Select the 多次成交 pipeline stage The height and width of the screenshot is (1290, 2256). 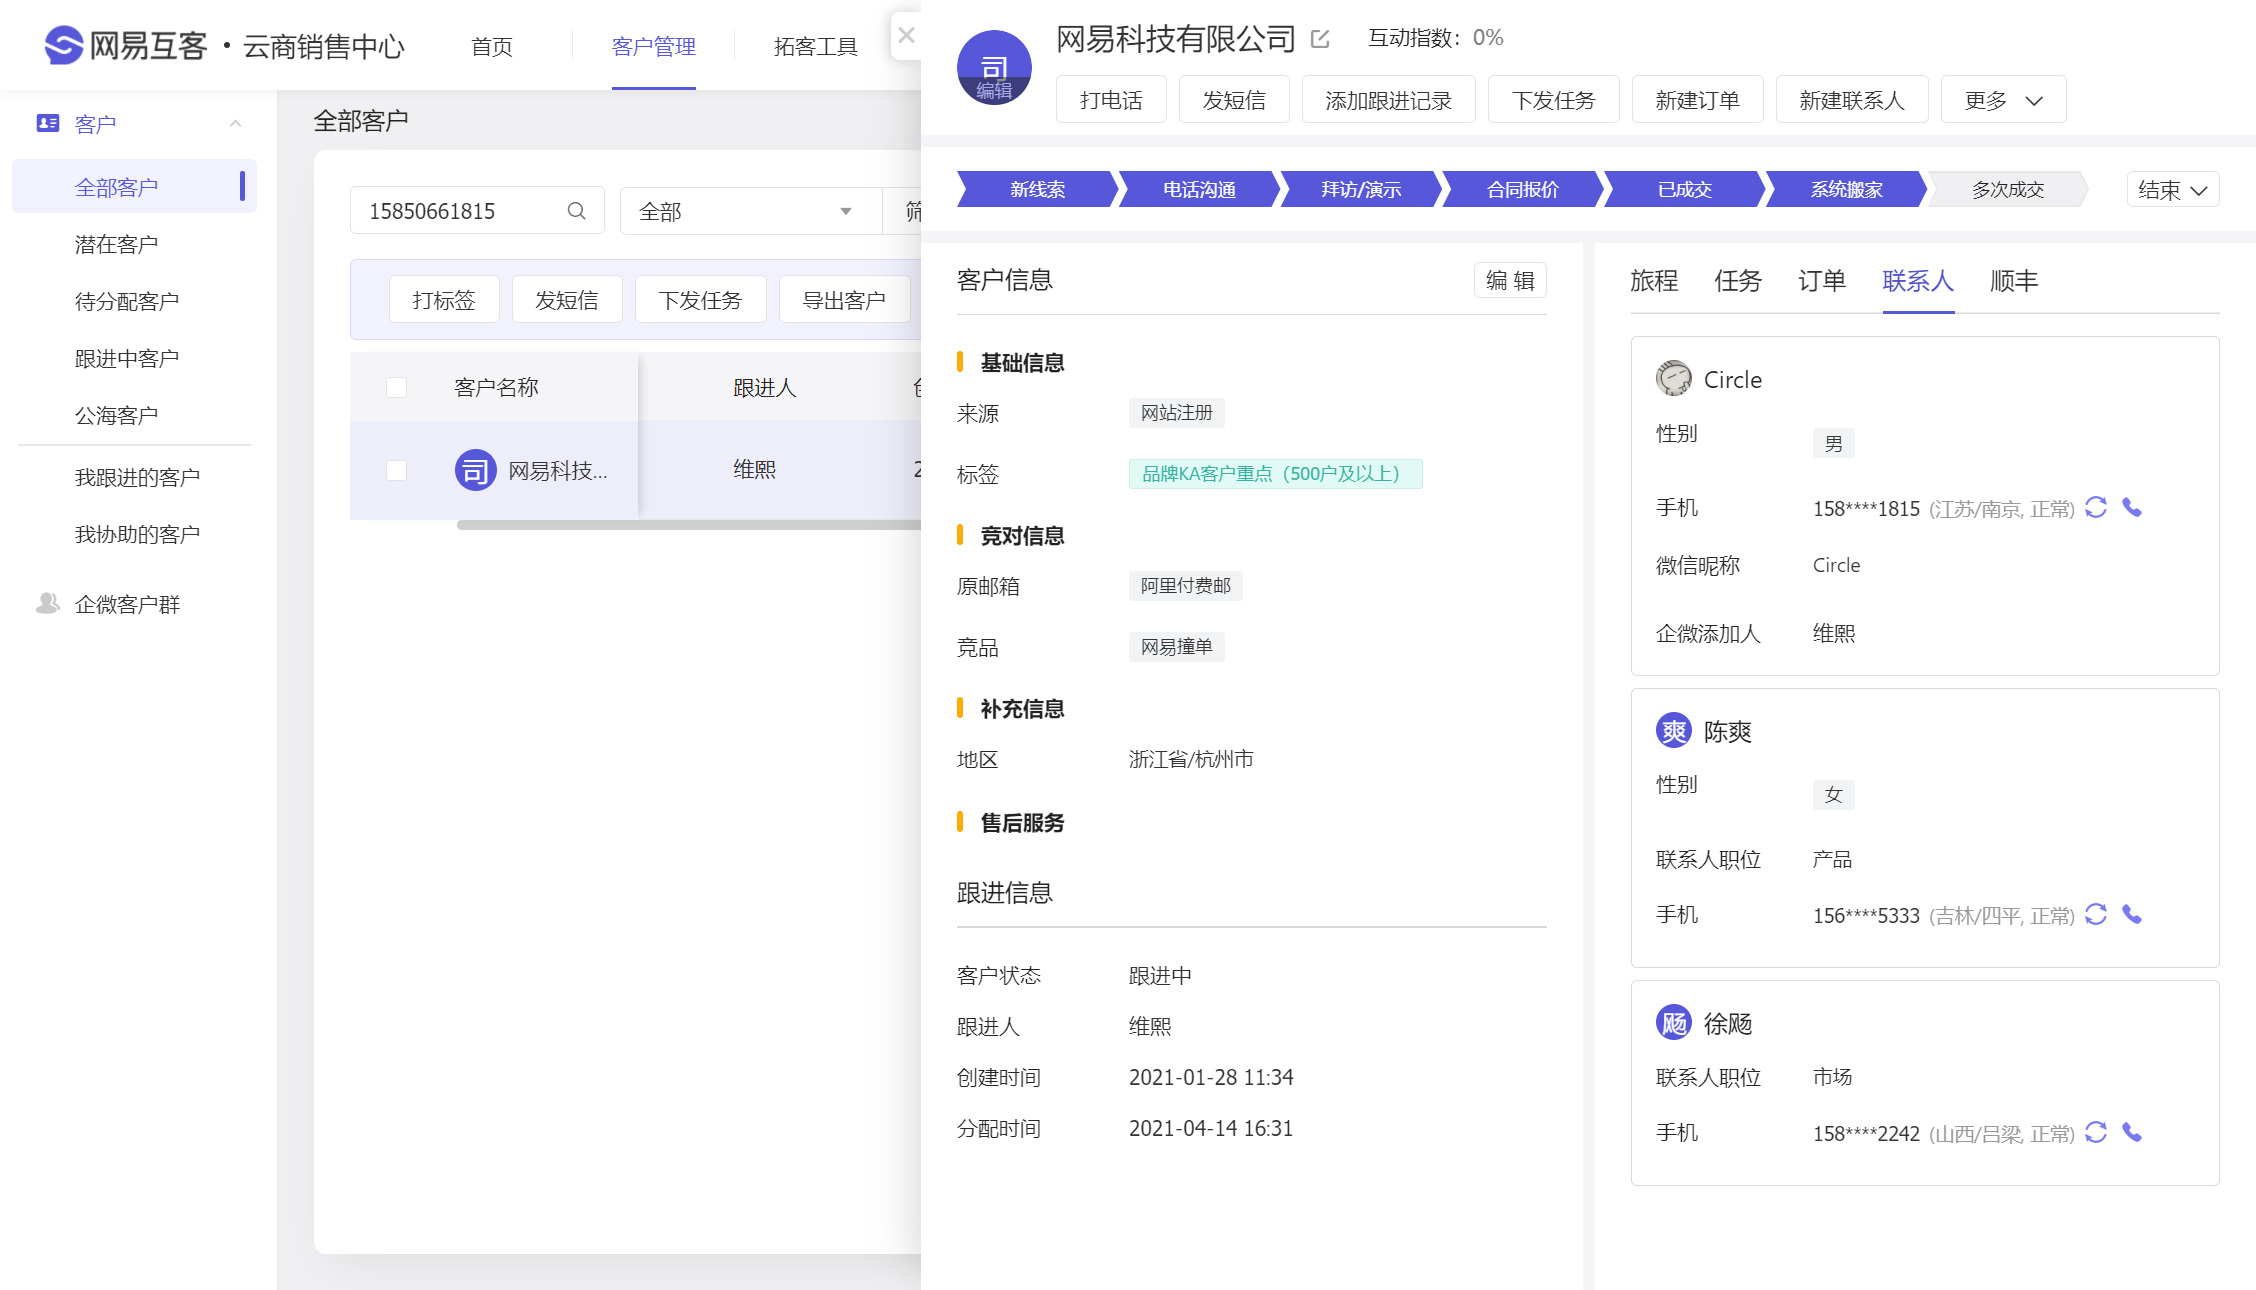pos(2008,190)
